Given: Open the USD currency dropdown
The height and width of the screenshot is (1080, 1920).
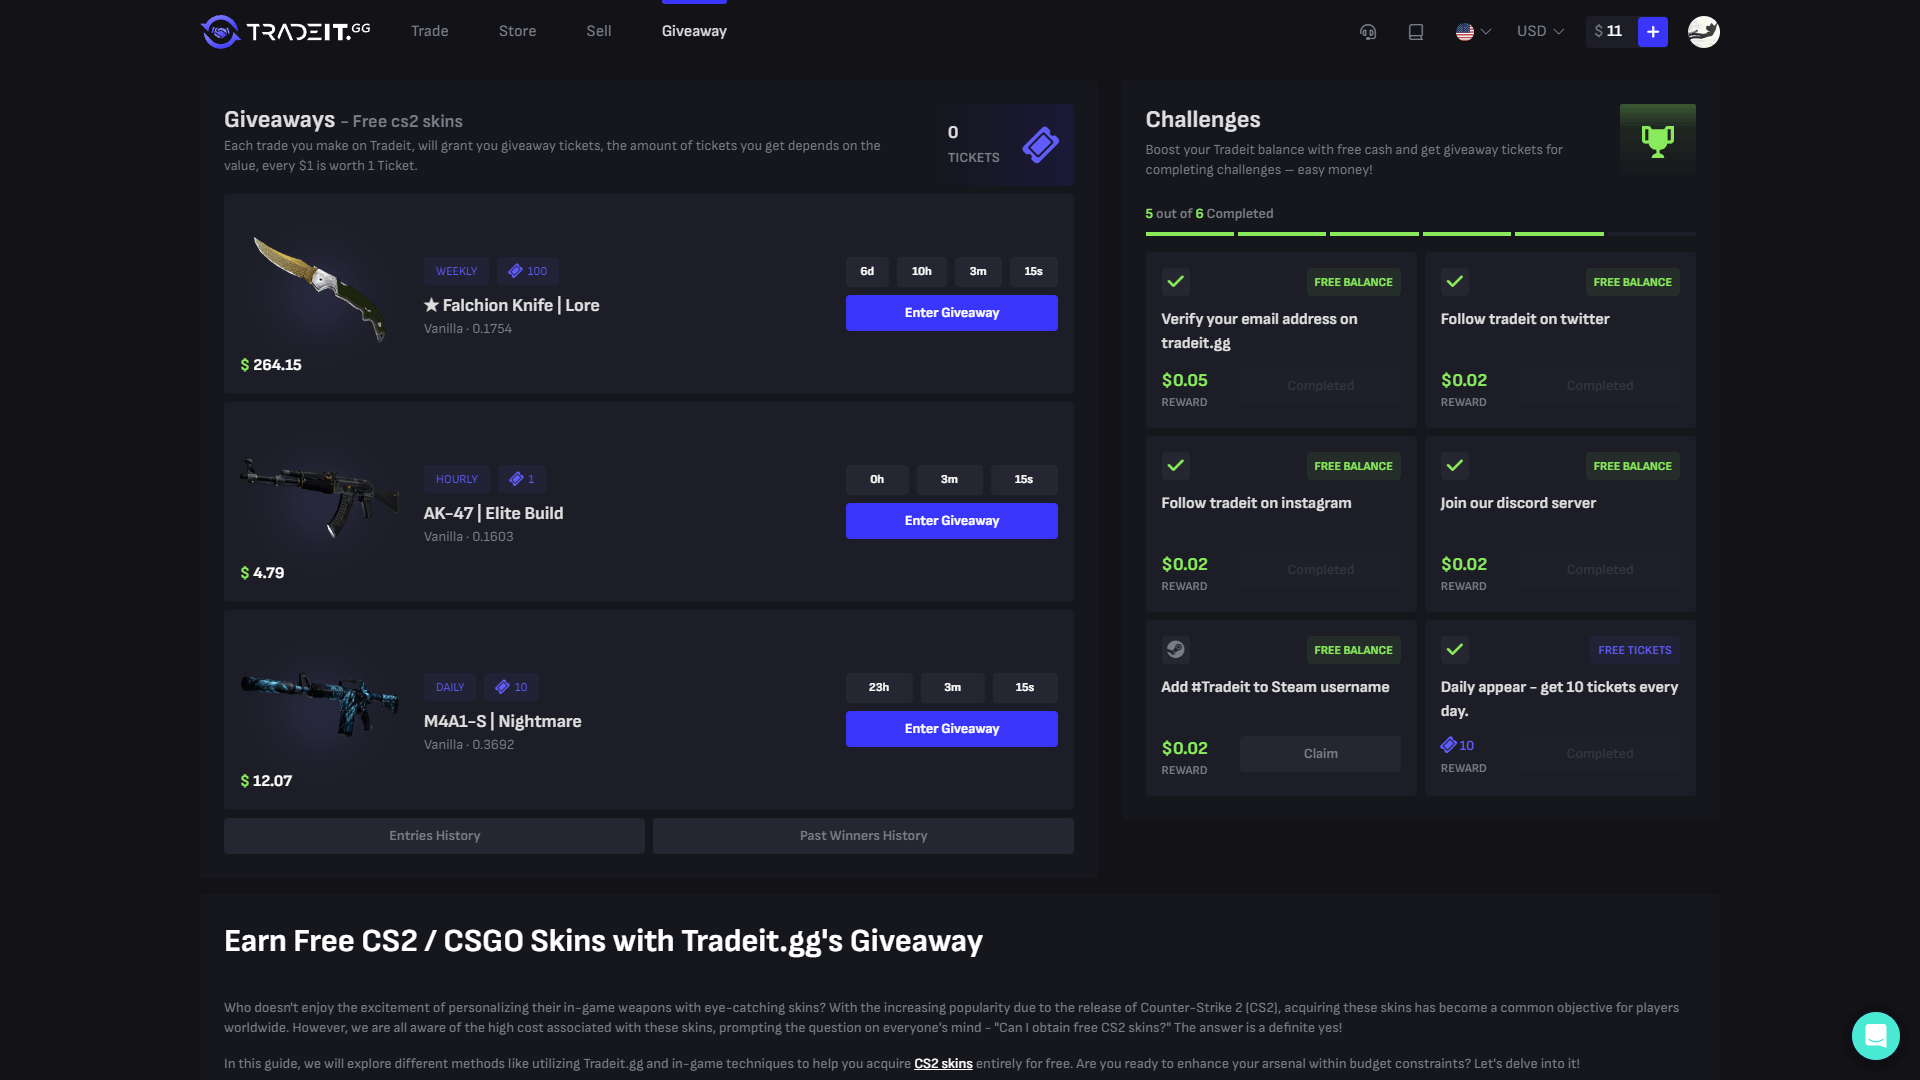Looking at the screenshot, I should [x=1539, y=31].
